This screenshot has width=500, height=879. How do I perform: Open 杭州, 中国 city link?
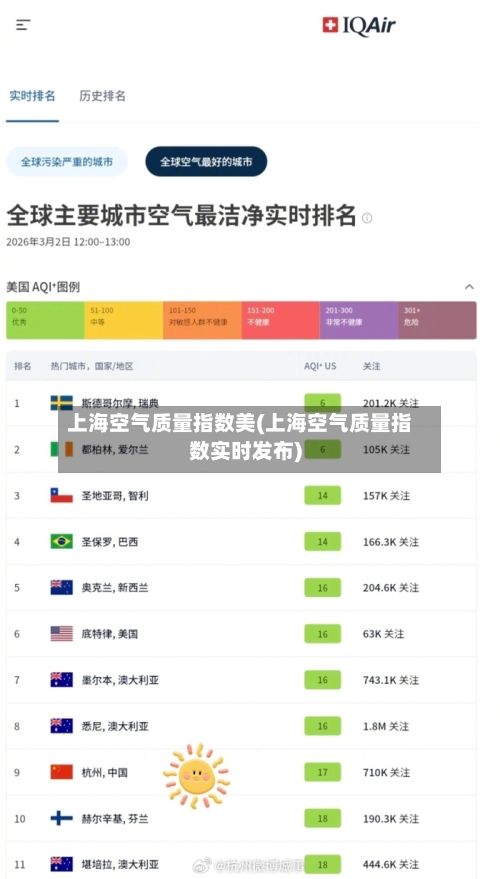click(x=105, y=772)
